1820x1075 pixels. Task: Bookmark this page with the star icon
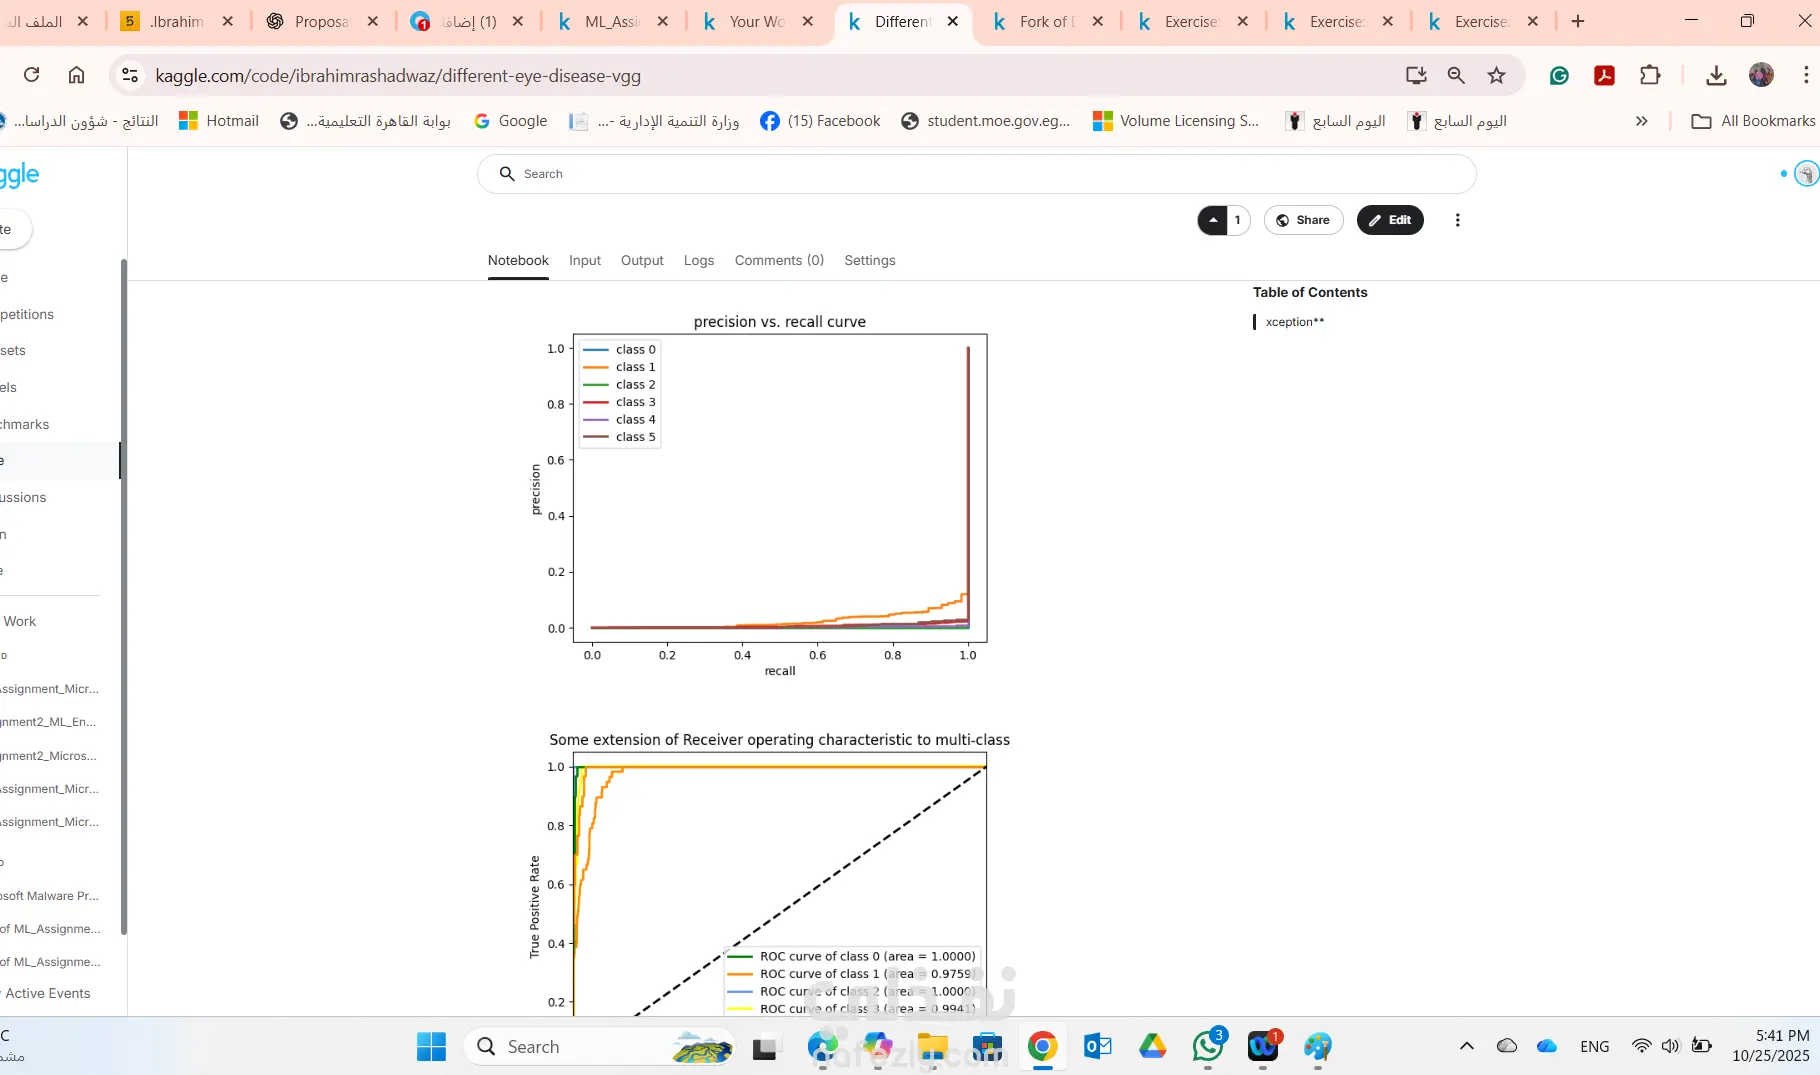point(1496,75)
